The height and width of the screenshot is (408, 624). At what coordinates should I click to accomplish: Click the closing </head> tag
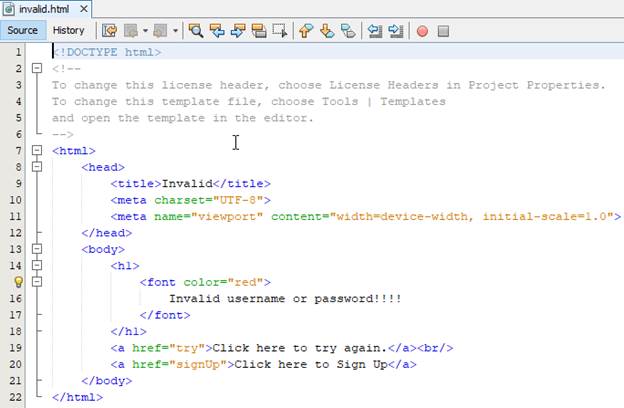pyautogui.click(x=107, y=233)
